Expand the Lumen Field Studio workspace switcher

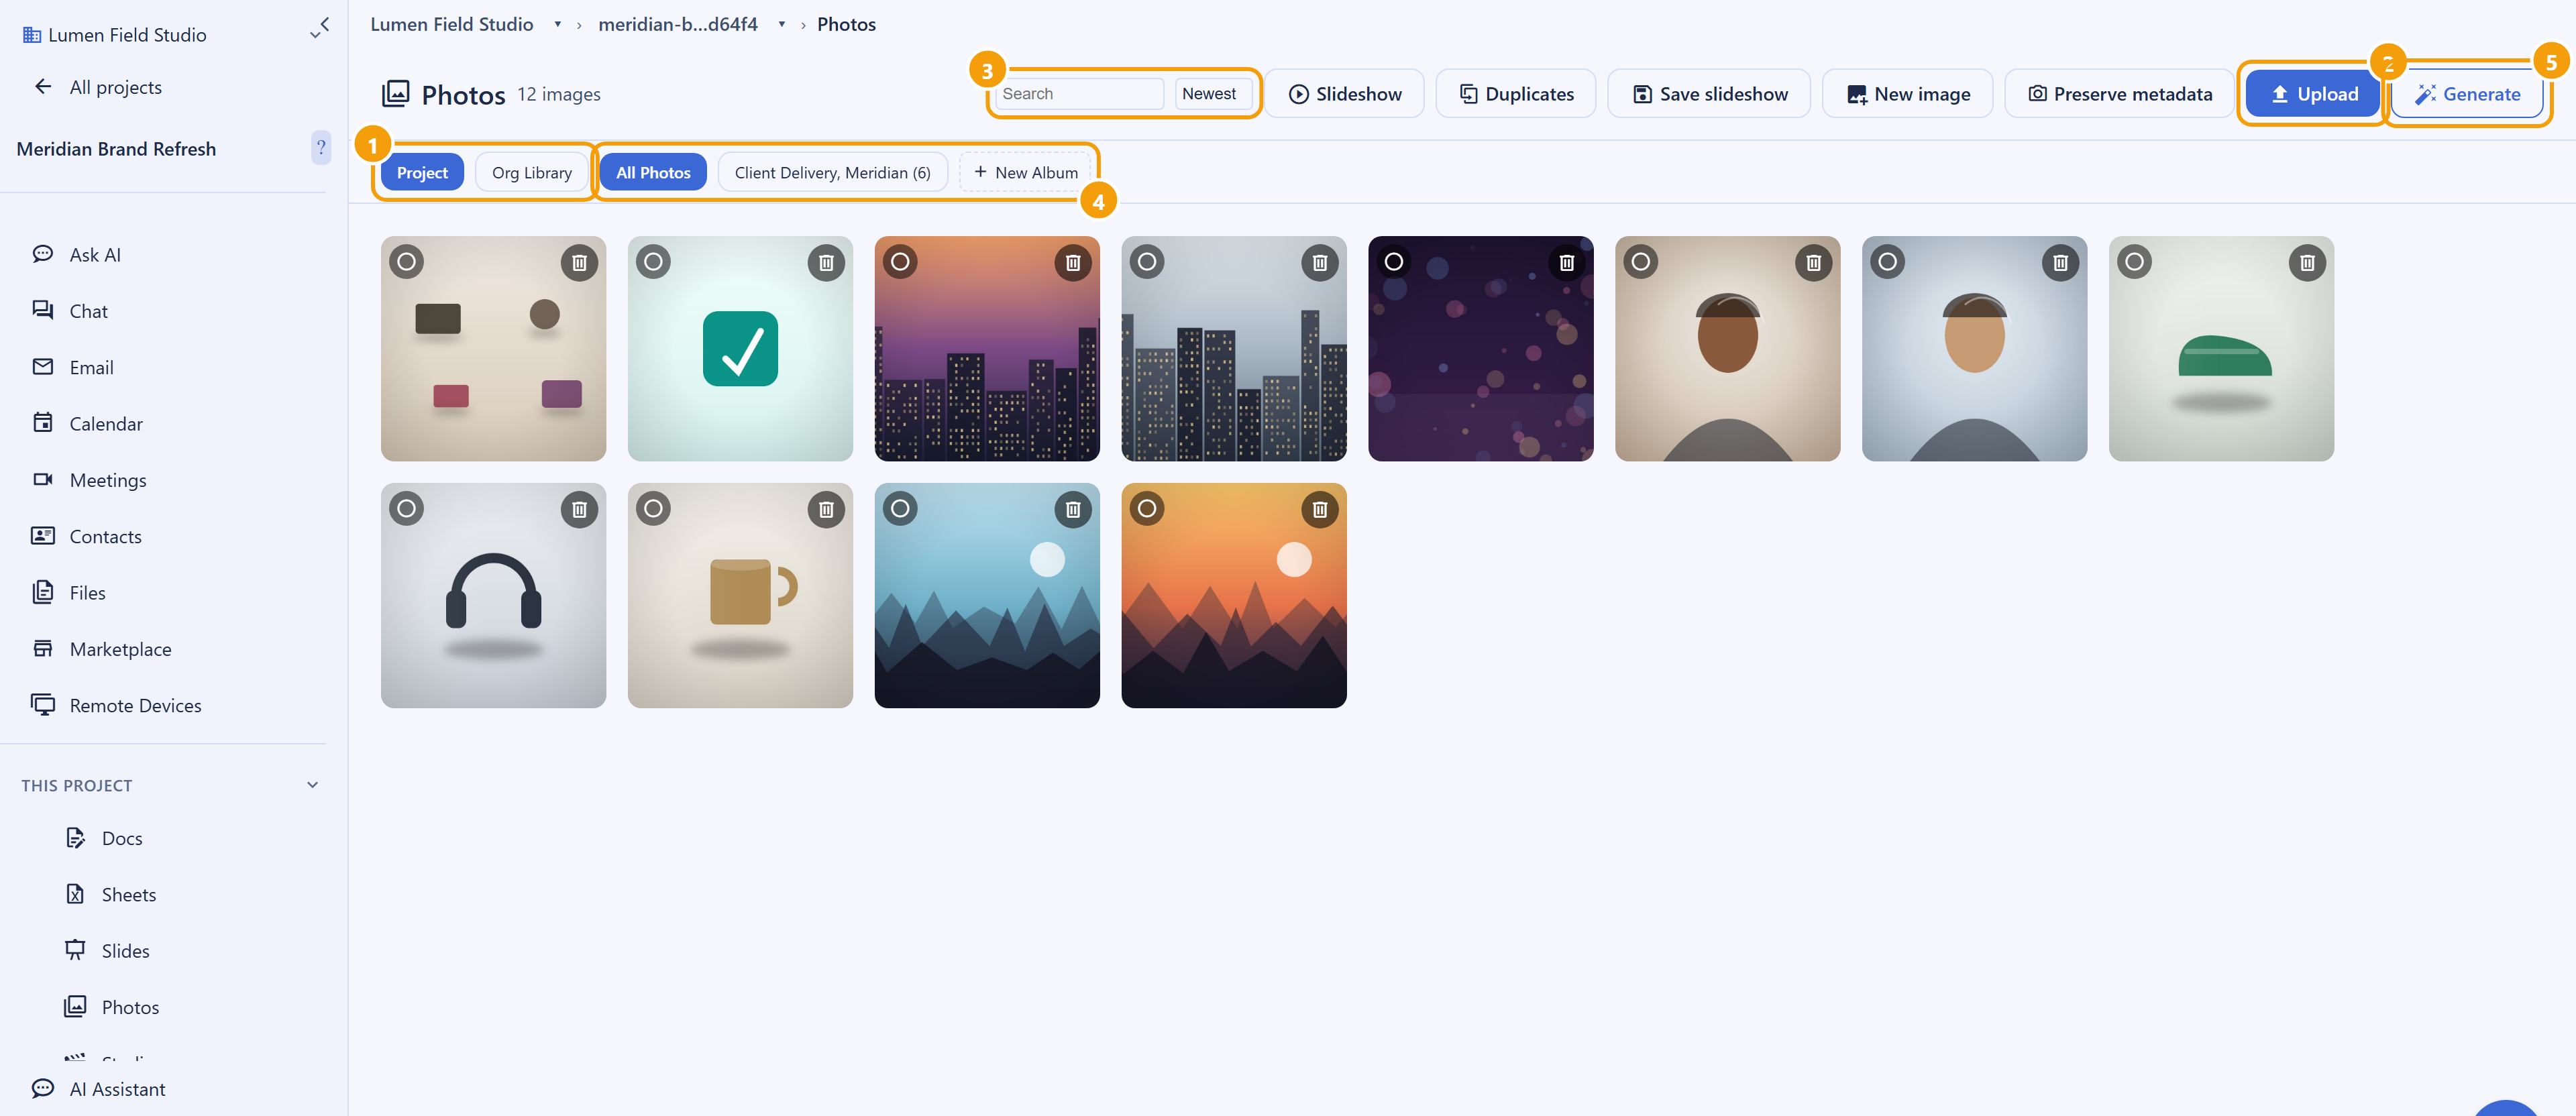pyautogui.click(x=315, y=35)
